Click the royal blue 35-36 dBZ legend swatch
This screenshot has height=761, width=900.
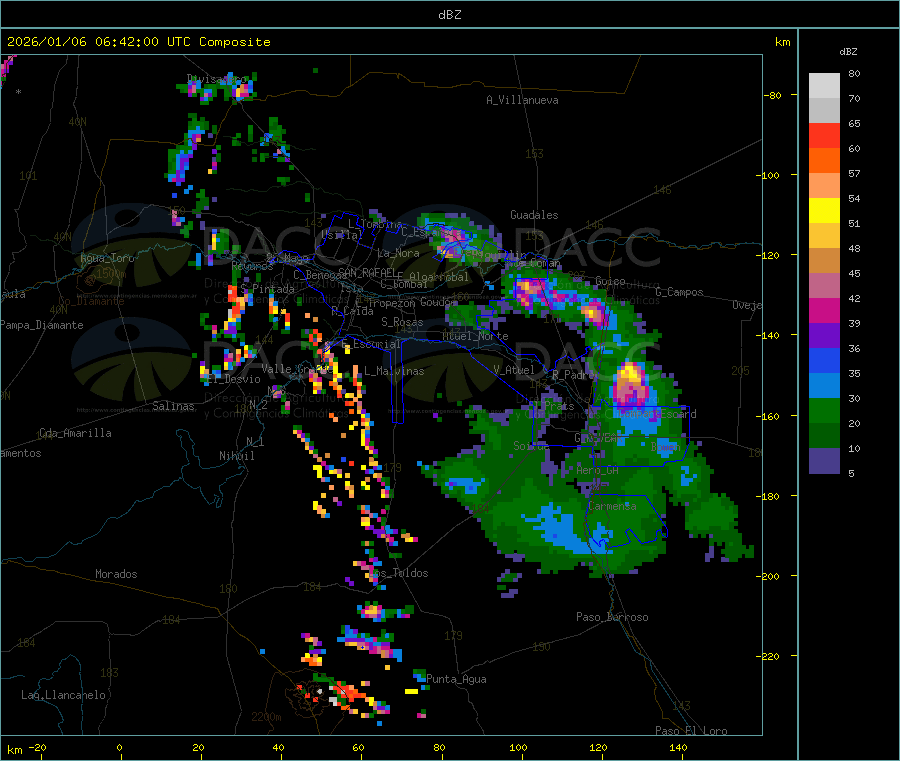pyautogui.click(x=824, y=360)
